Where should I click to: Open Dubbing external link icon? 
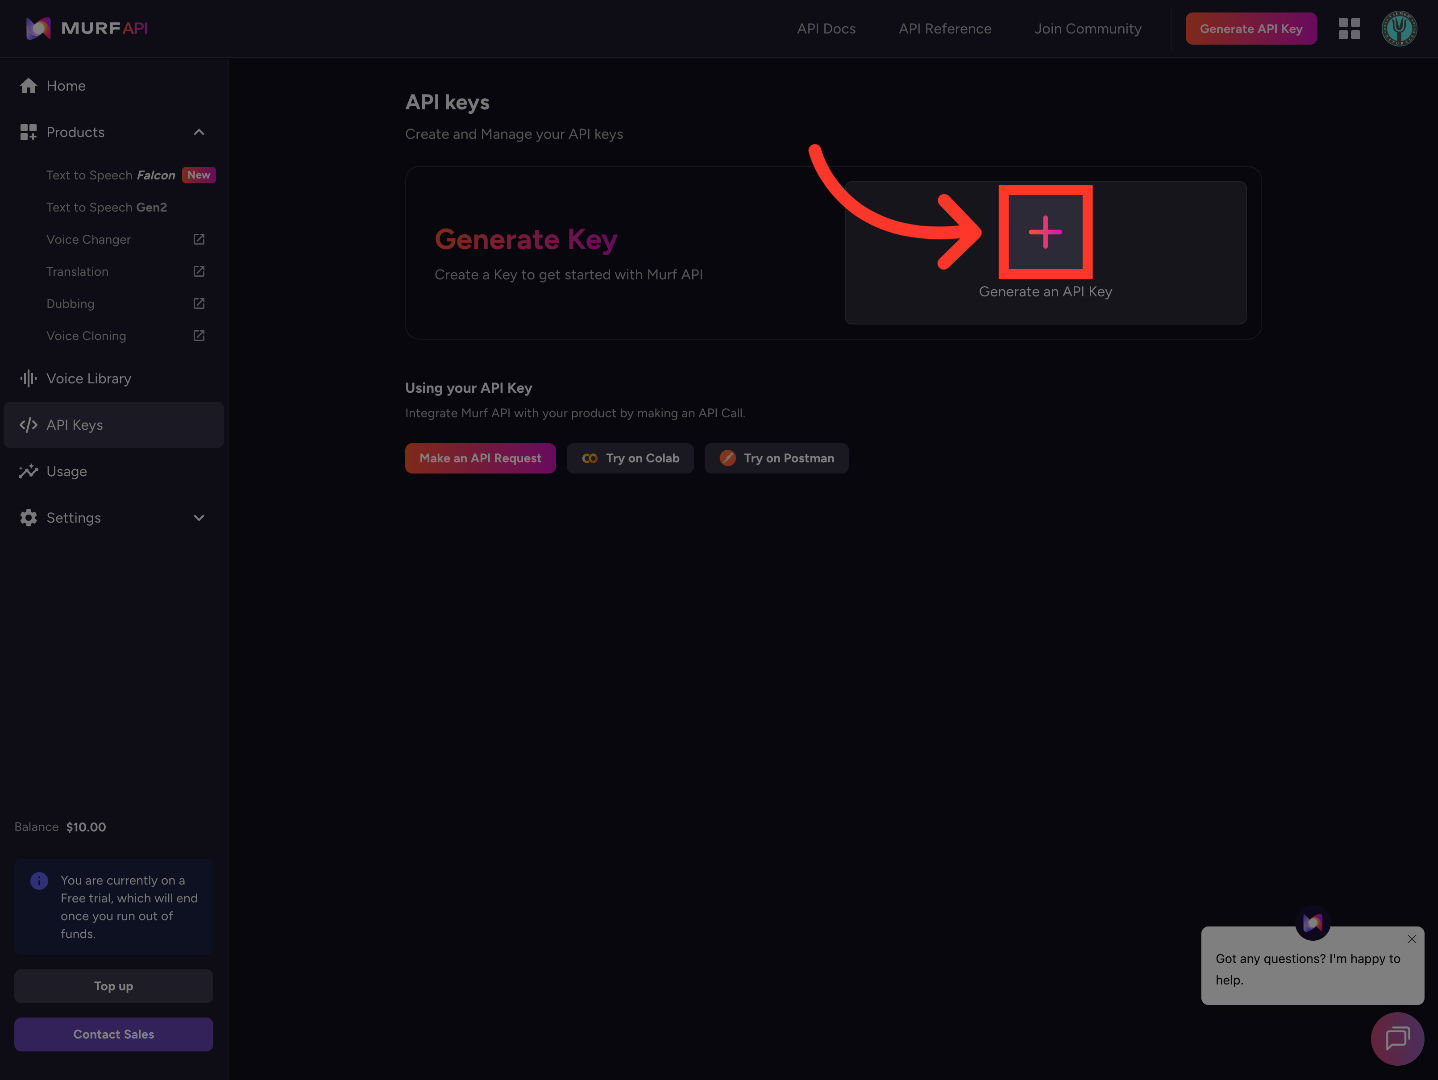pos(199,303)
